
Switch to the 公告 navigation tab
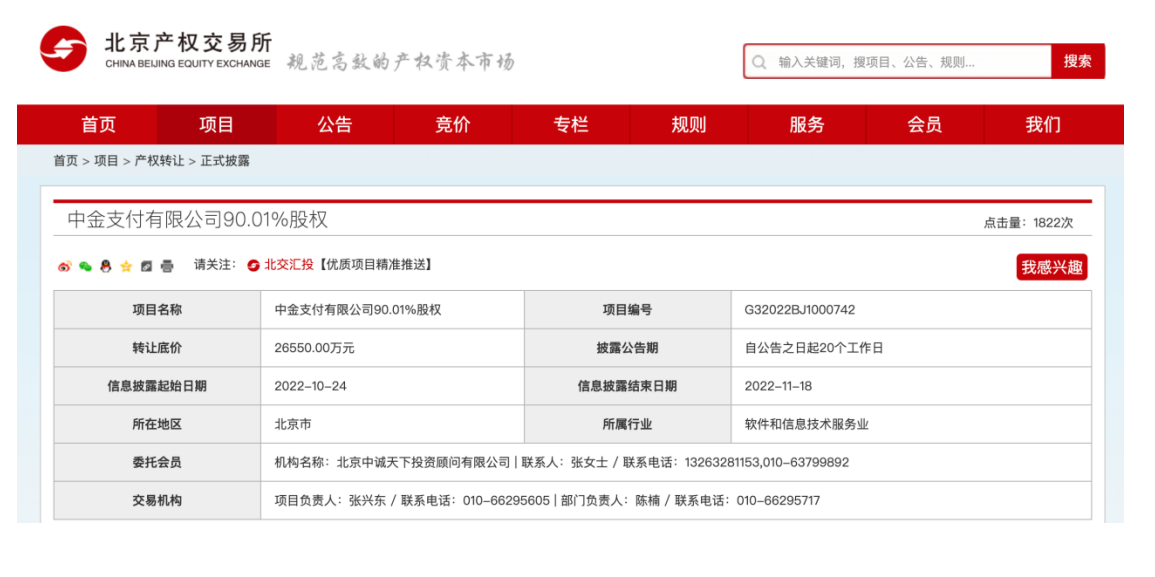[336, 124]
